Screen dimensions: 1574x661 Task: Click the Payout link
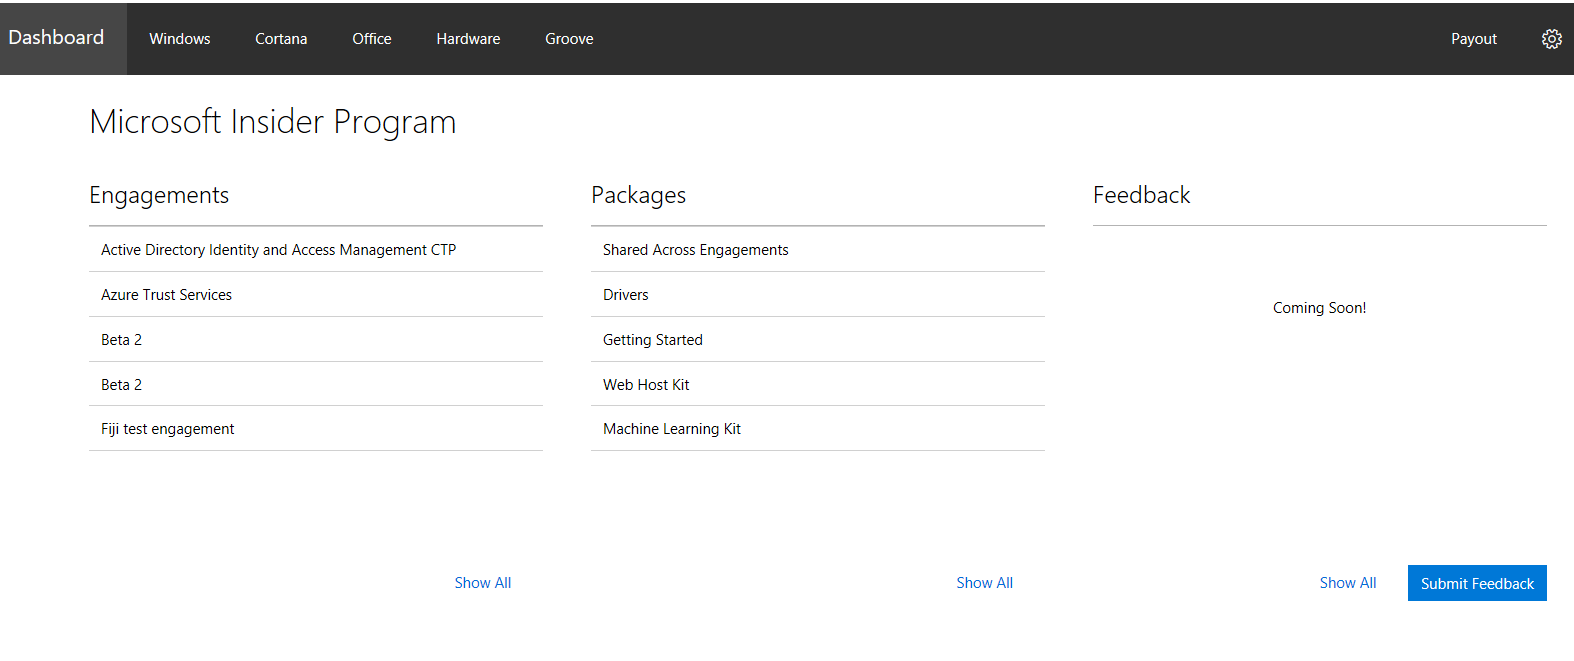point(1474,39)
